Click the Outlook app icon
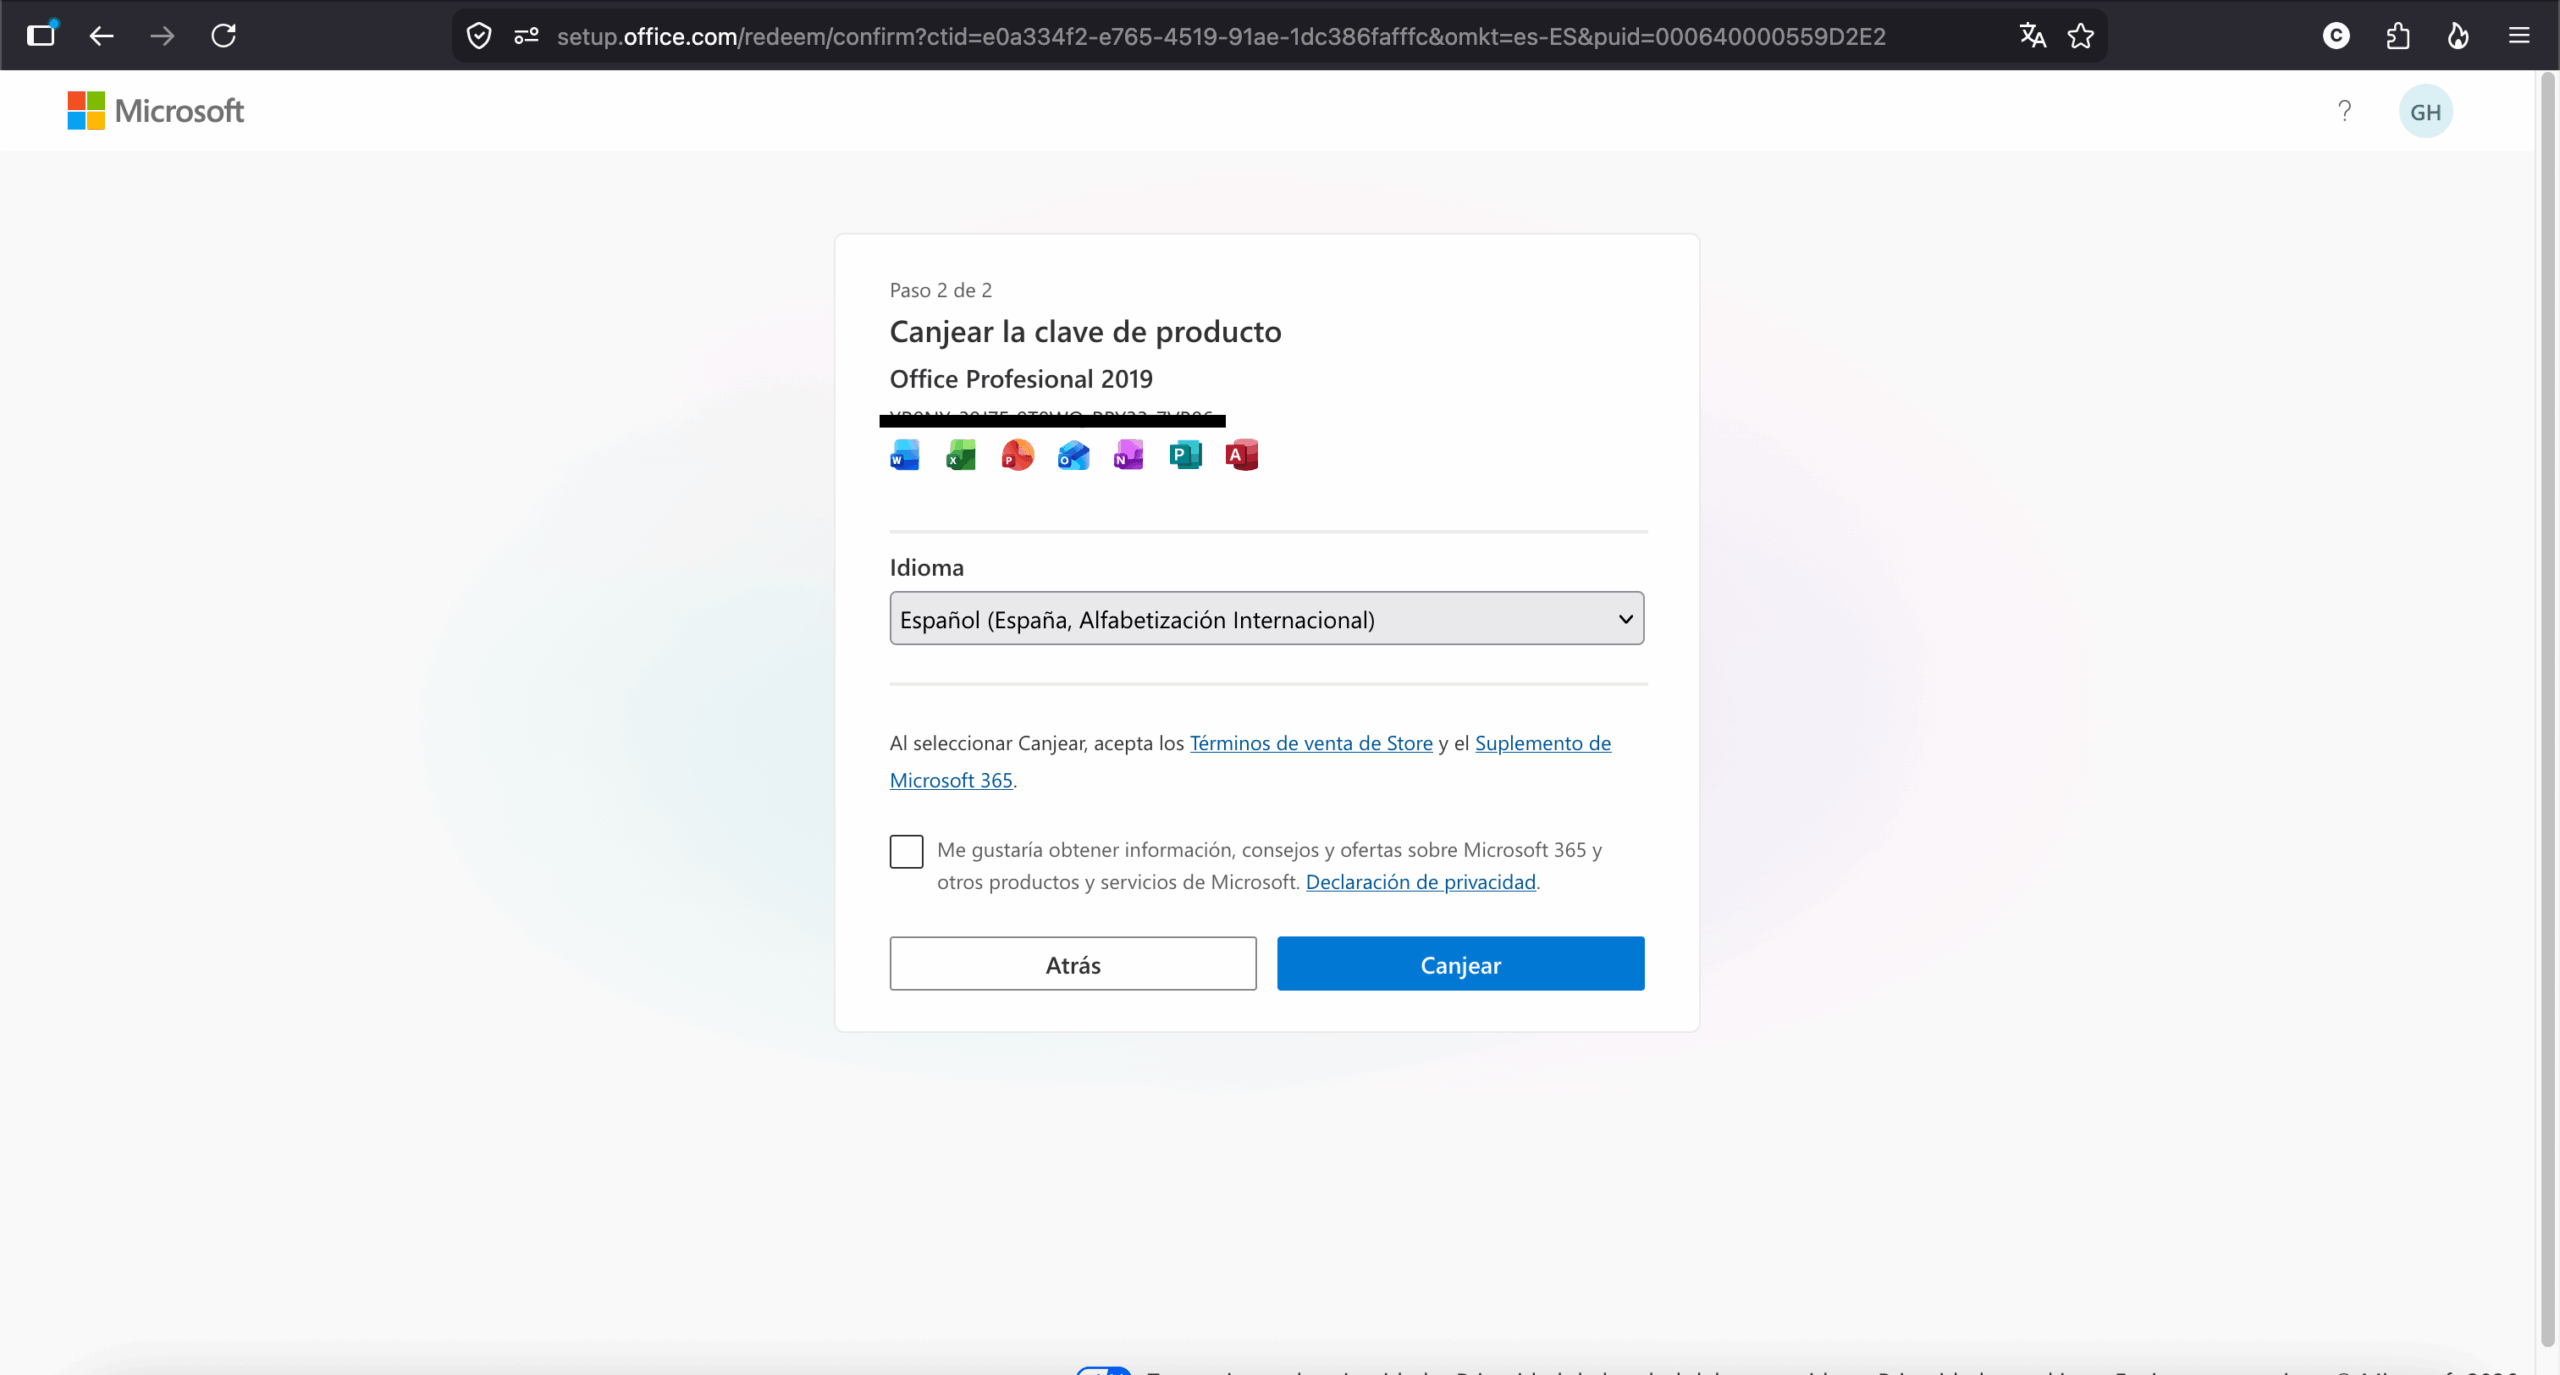Viewport: 2560px width, 1375px height. (x=1073, y=455)
